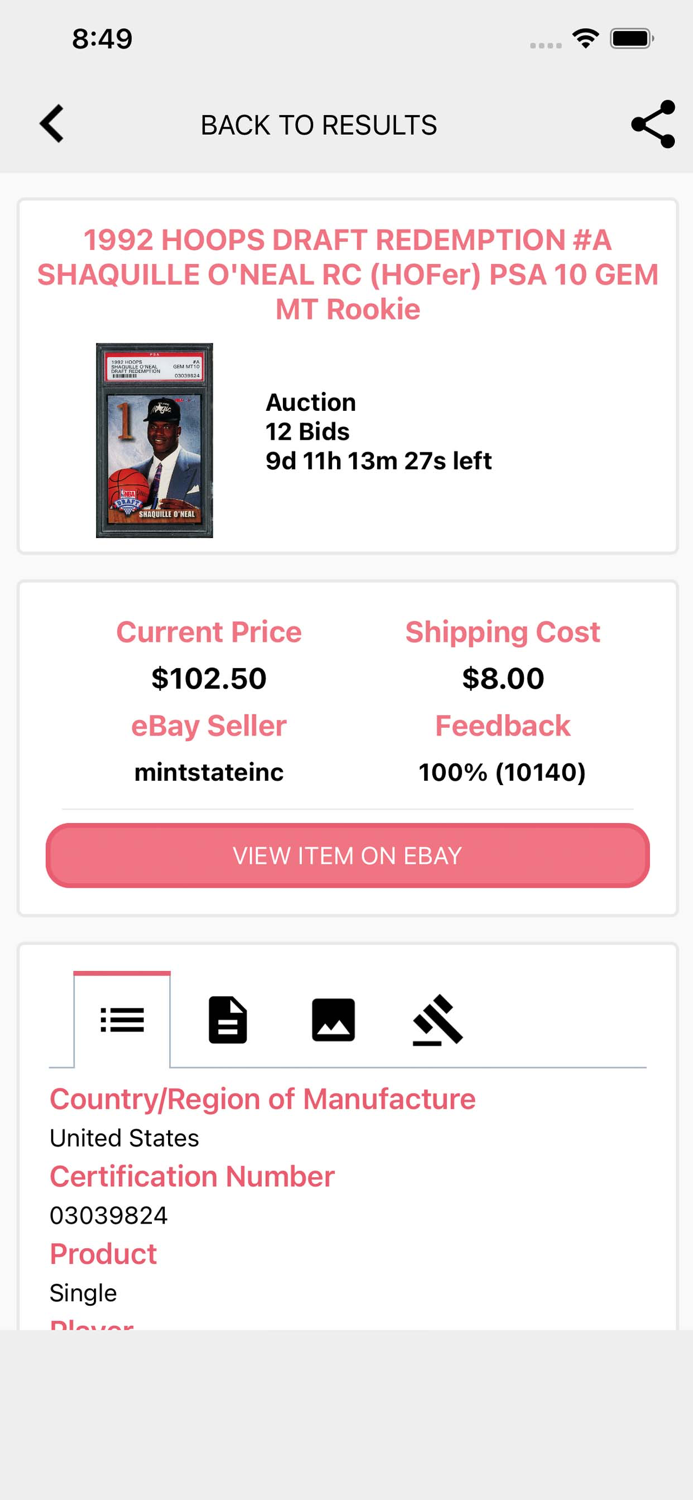Image resolution: width=693 pixels, height=1500 pixels.
Task: Select seller mintstateinc
Action: tap(208, 771)
